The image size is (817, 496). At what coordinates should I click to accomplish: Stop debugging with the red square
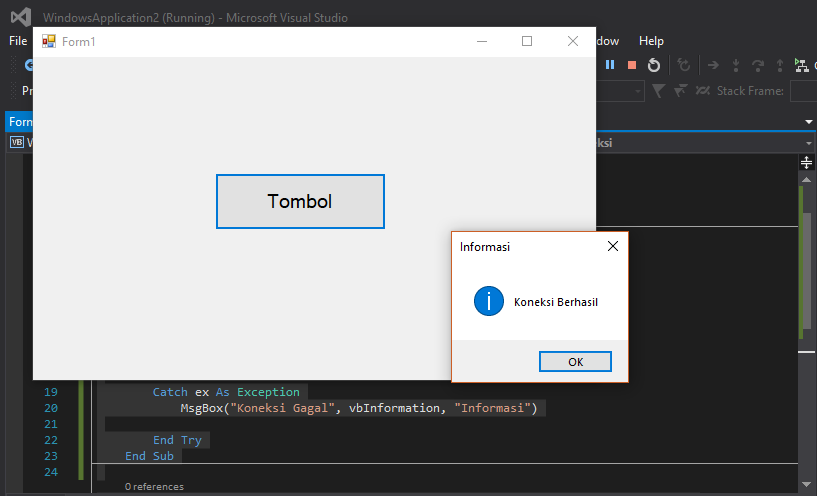tap(632, 65)
